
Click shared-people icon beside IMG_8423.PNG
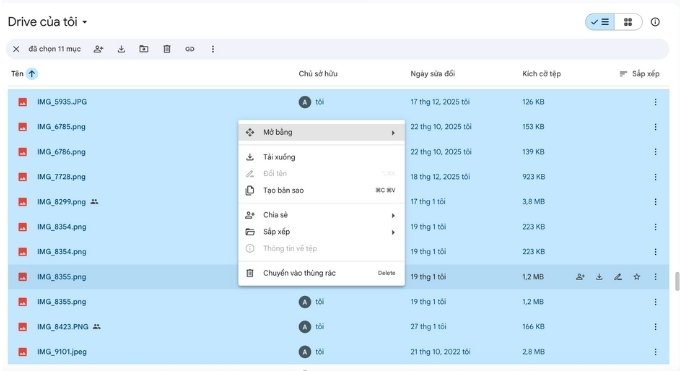point(97,326)
